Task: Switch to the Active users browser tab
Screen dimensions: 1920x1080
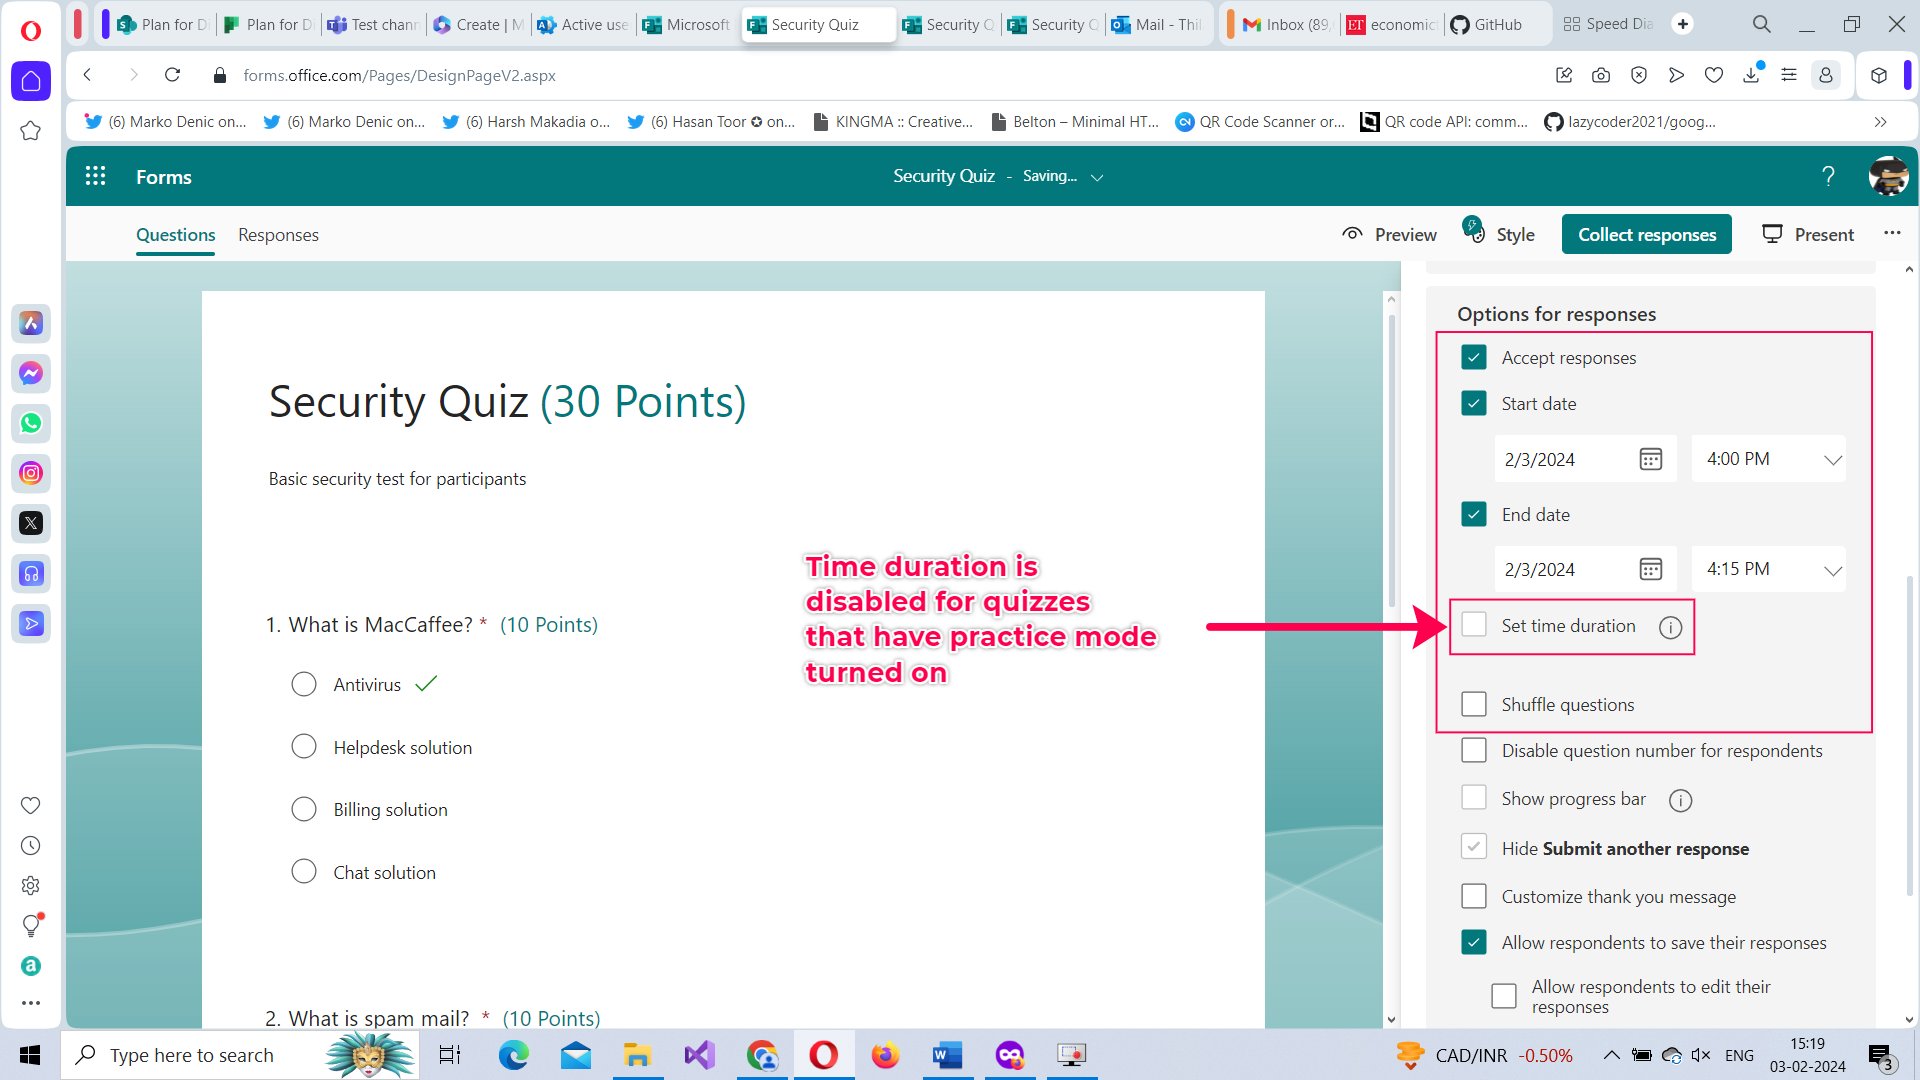Action: [583, 24]
